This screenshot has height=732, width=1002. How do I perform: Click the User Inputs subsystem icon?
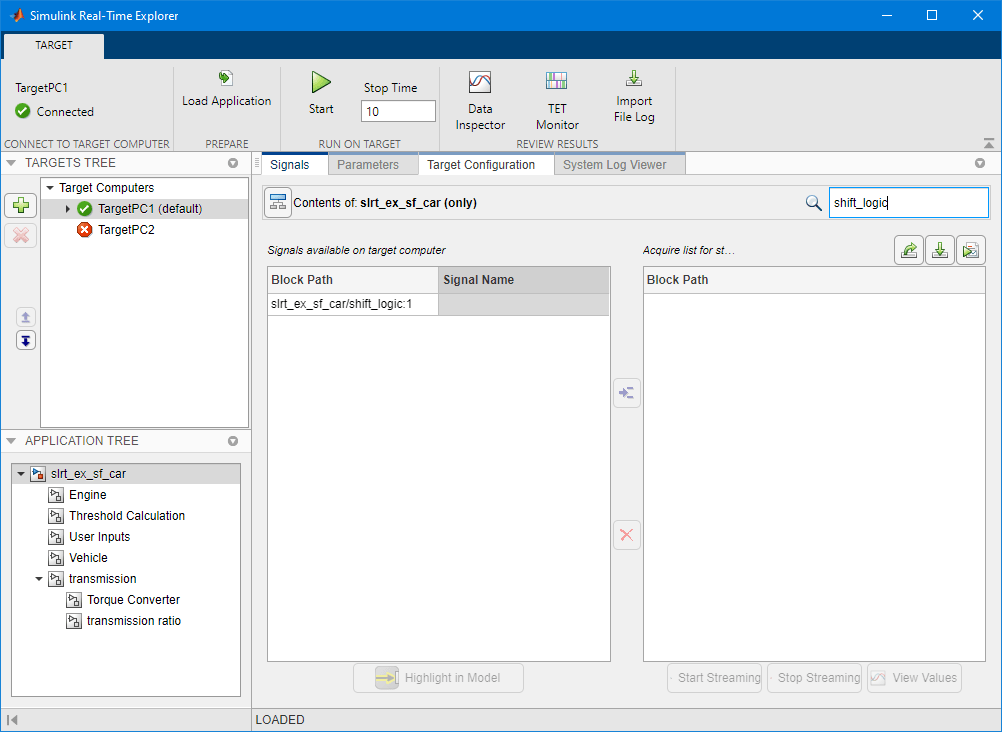point(56,537)
